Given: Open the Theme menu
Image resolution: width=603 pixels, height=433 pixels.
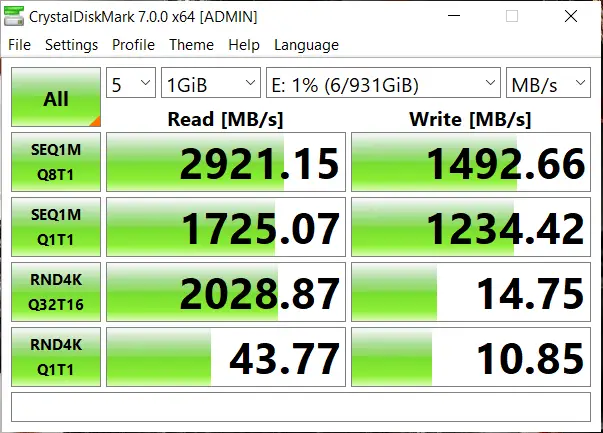Looking at the screenshot, I should pyautogui.click(x=192, y=45).
